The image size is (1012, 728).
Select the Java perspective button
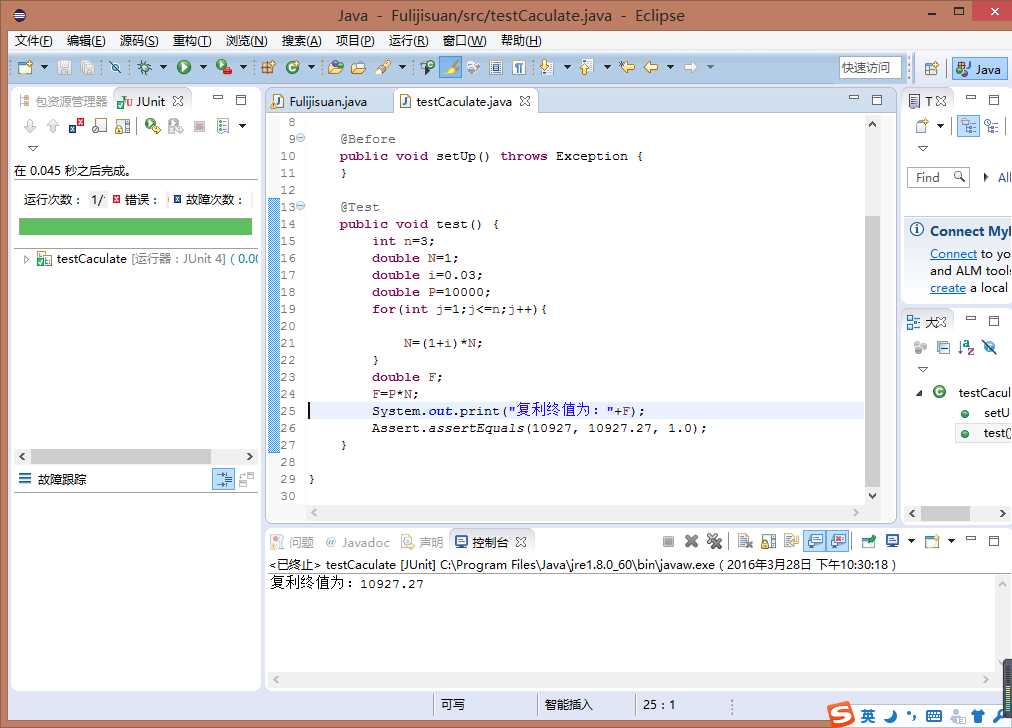(x=979, y=68)
